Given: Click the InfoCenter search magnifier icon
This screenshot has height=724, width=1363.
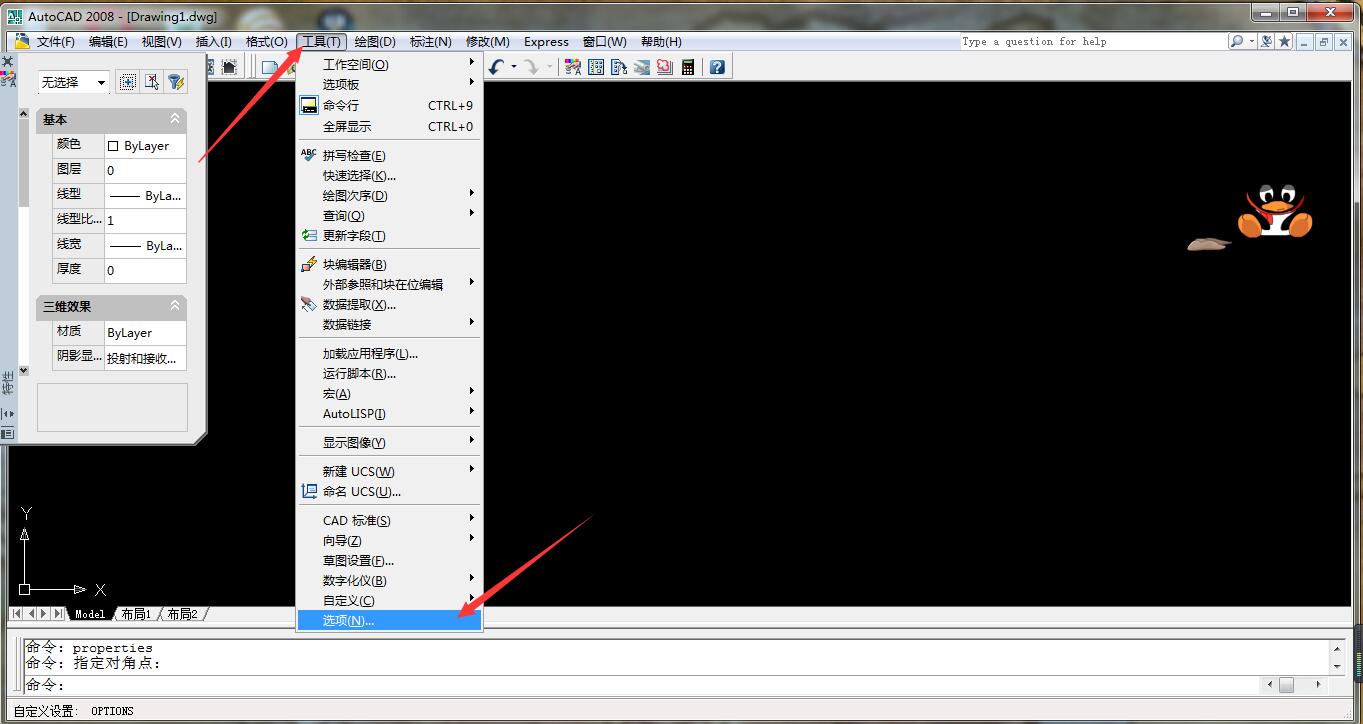Looking at the screenshot, I should point(1237,41).
